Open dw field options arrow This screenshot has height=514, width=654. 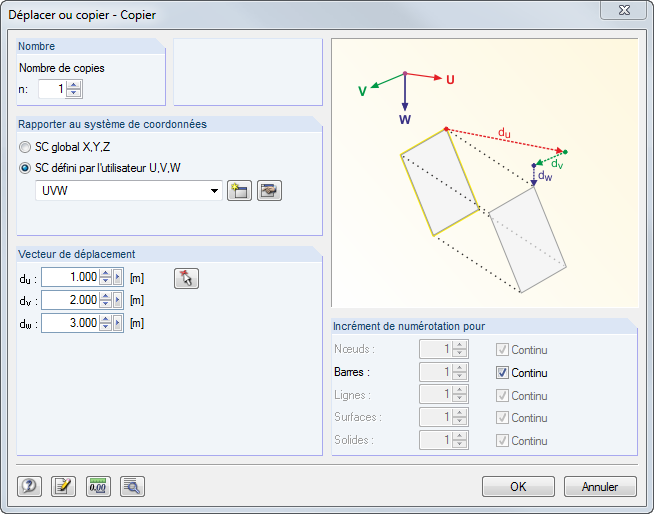coord(117,323)
